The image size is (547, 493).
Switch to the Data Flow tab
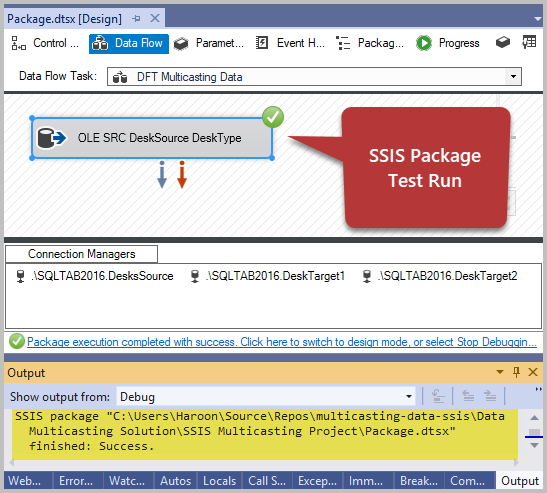click(x=129, y=44)
